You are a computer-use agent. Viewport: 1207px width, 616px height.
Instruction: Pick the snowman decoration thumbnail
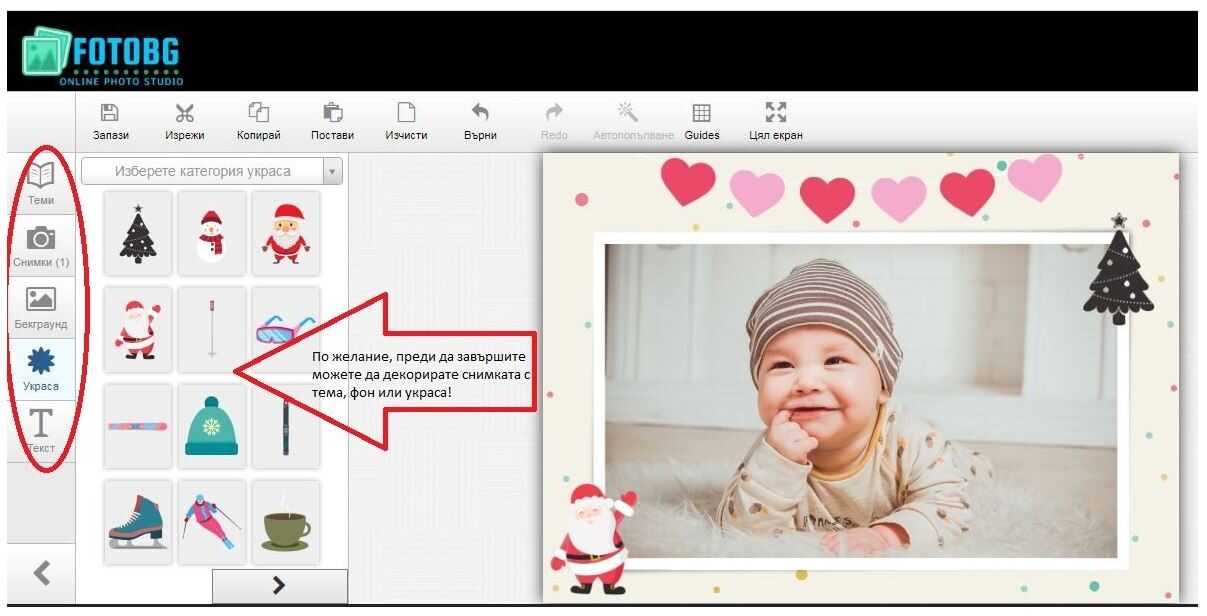pos(211,234)
